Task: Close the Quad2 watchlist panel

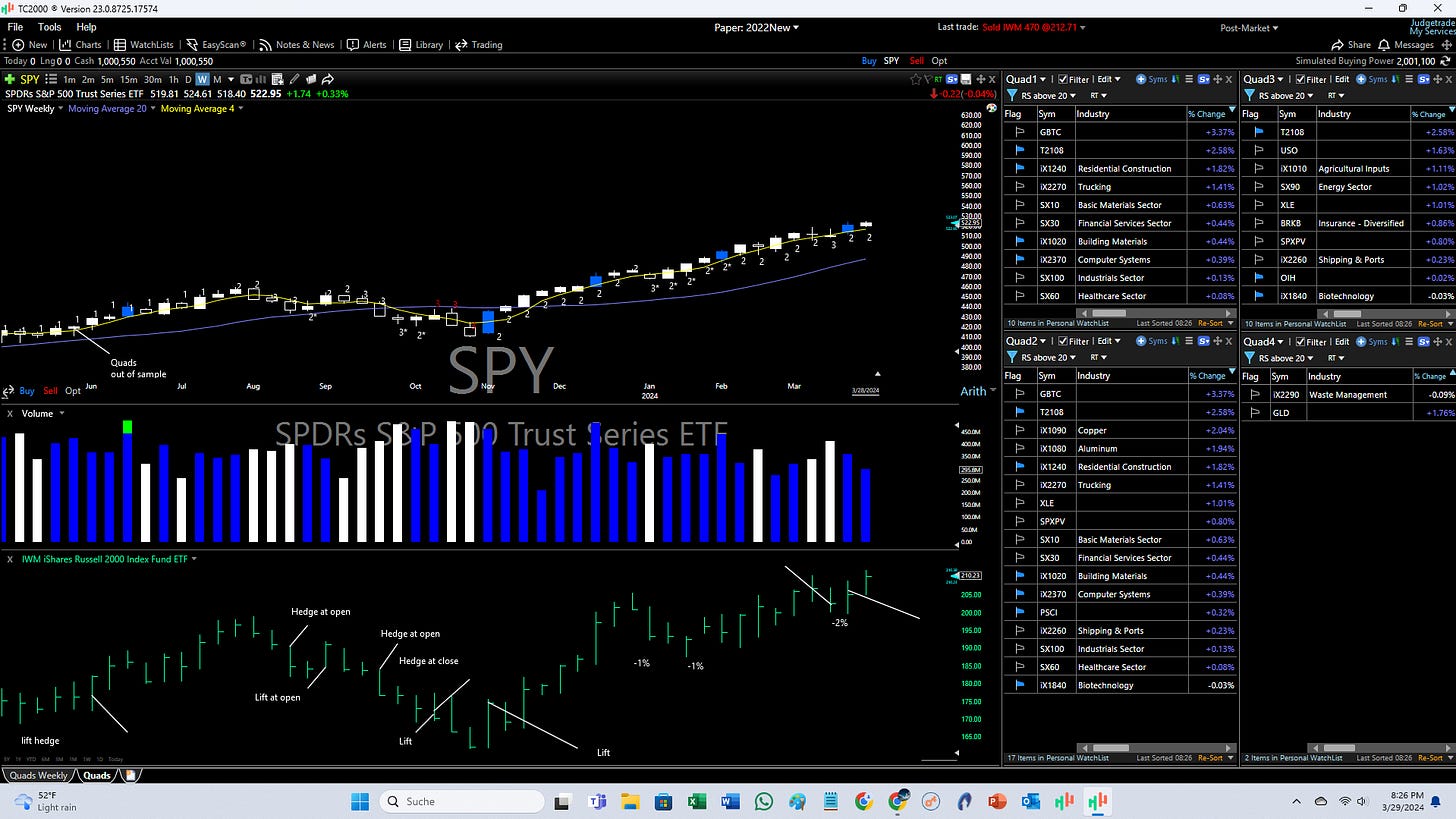Action: tap(1228, 341)
